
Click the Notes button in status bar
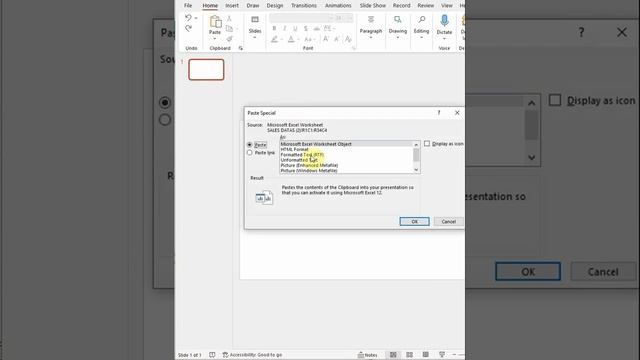tap(367, 355)
